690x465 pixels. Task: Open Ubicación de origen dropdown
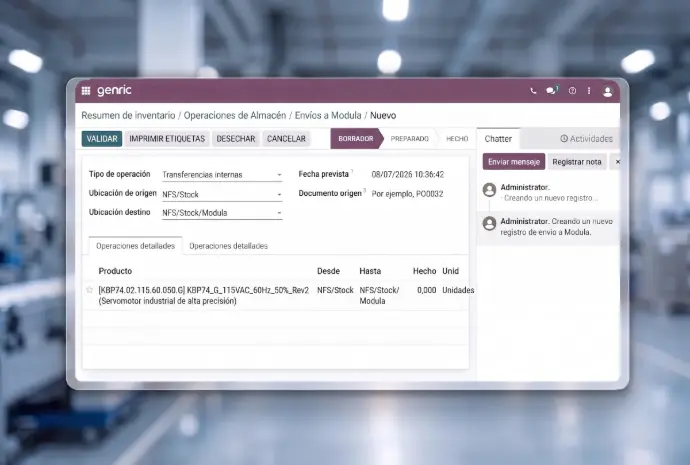pyautogui.click(x=222, y=194)
